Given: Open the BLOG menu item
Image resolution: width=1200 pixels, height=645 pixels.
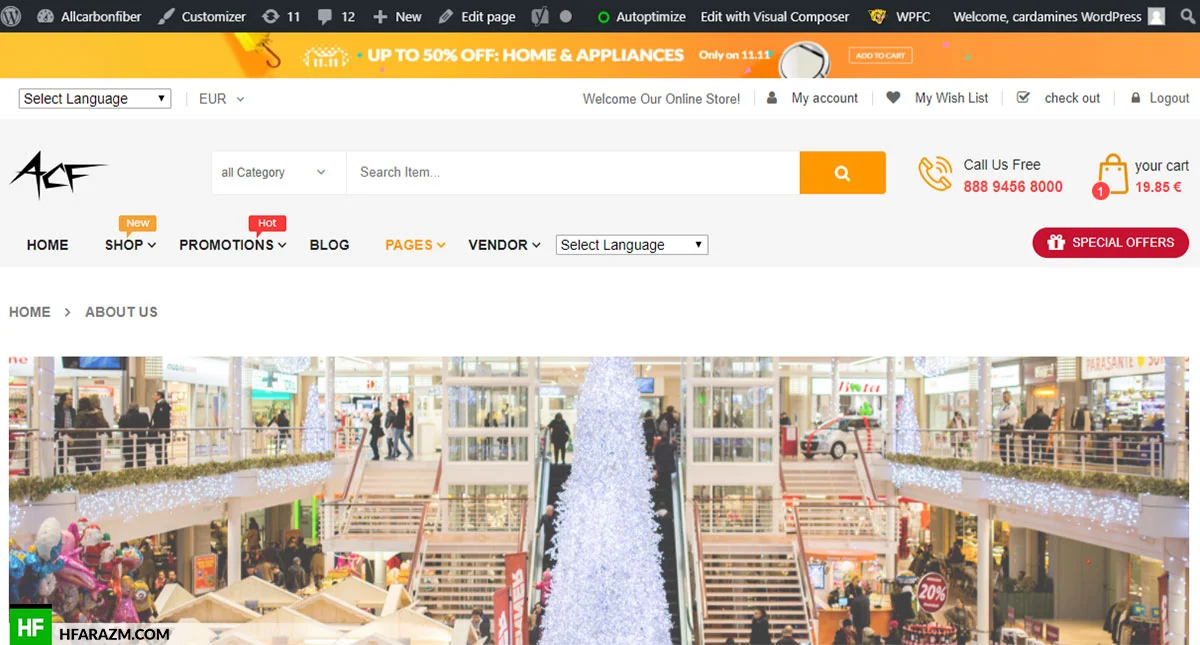Looking at the screenshot, I should click(x=330, y=245).
